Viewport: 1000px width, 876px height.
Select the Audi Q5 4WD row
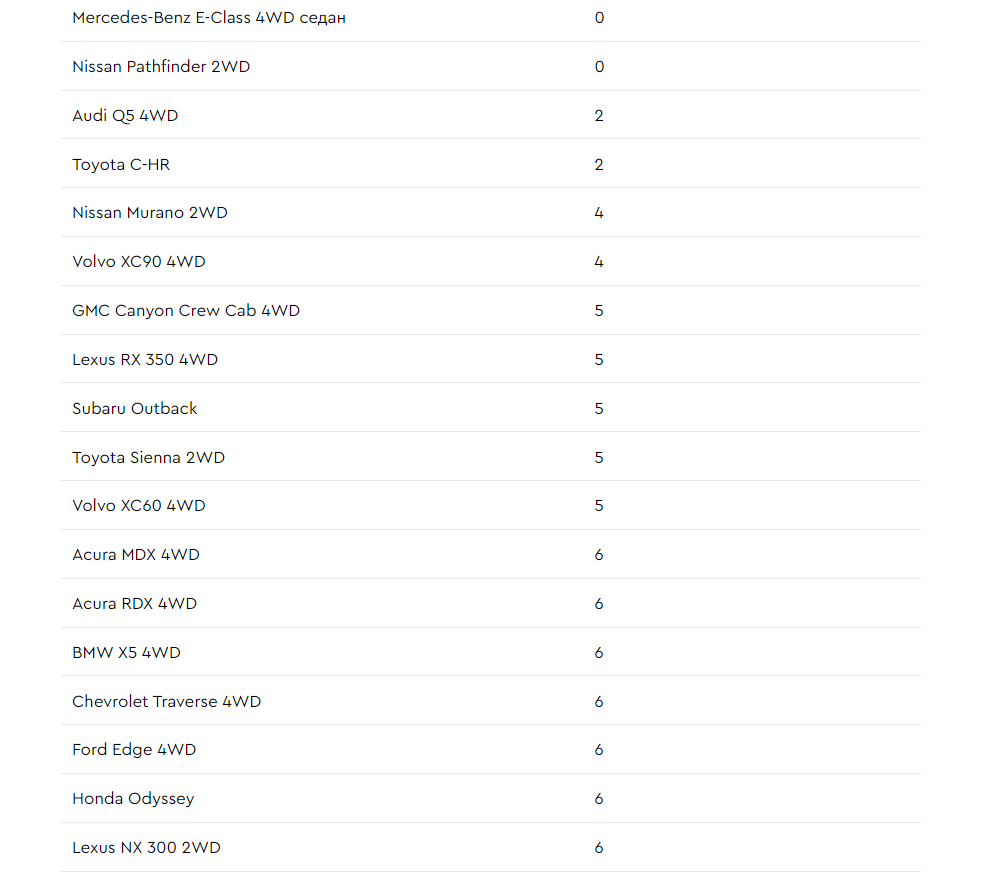490,115
